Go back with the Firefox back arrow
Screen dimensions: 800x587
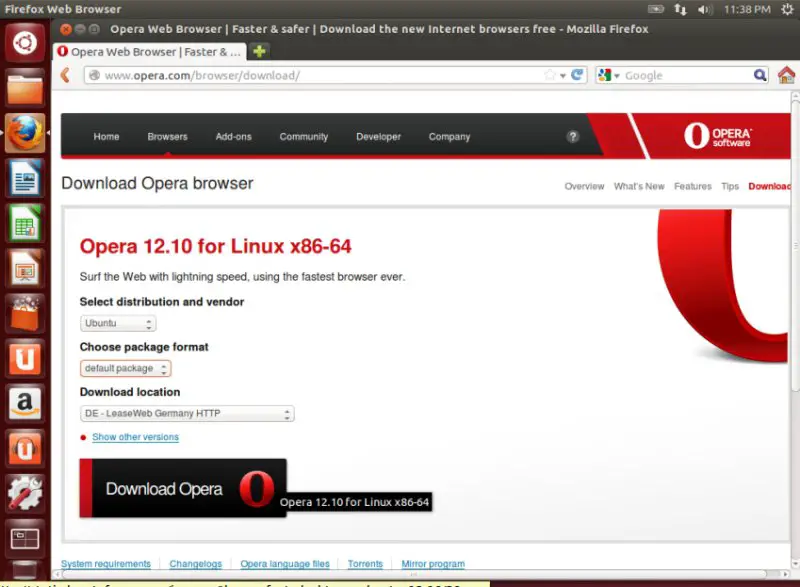tap(65, 75)
